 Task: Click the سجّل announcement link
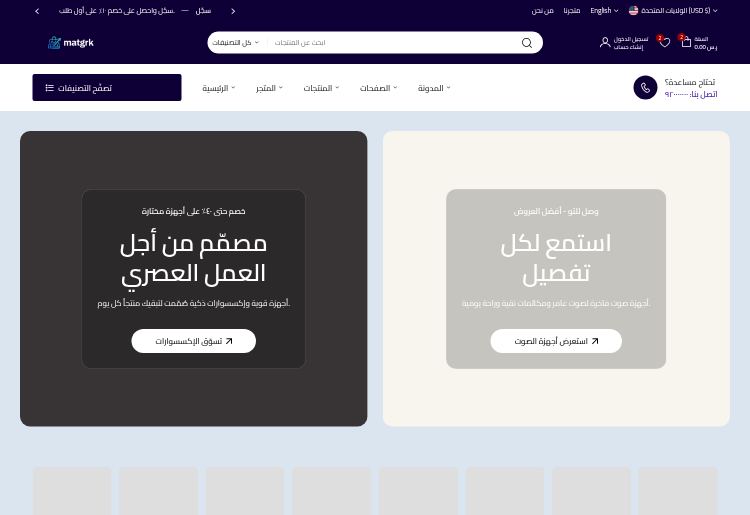pos(203,11)
